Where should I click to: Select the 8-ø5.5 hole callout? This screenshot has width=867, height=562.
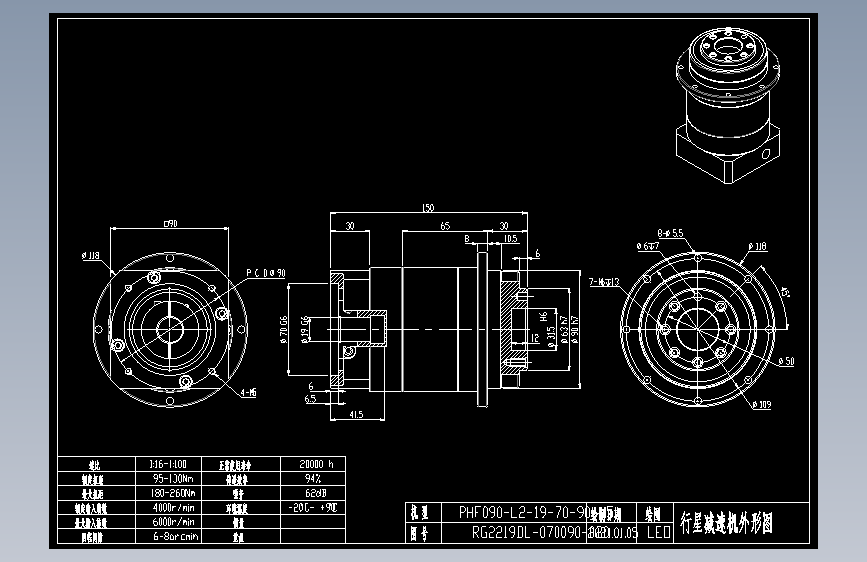pyautogui.click(x=670, y=233)
